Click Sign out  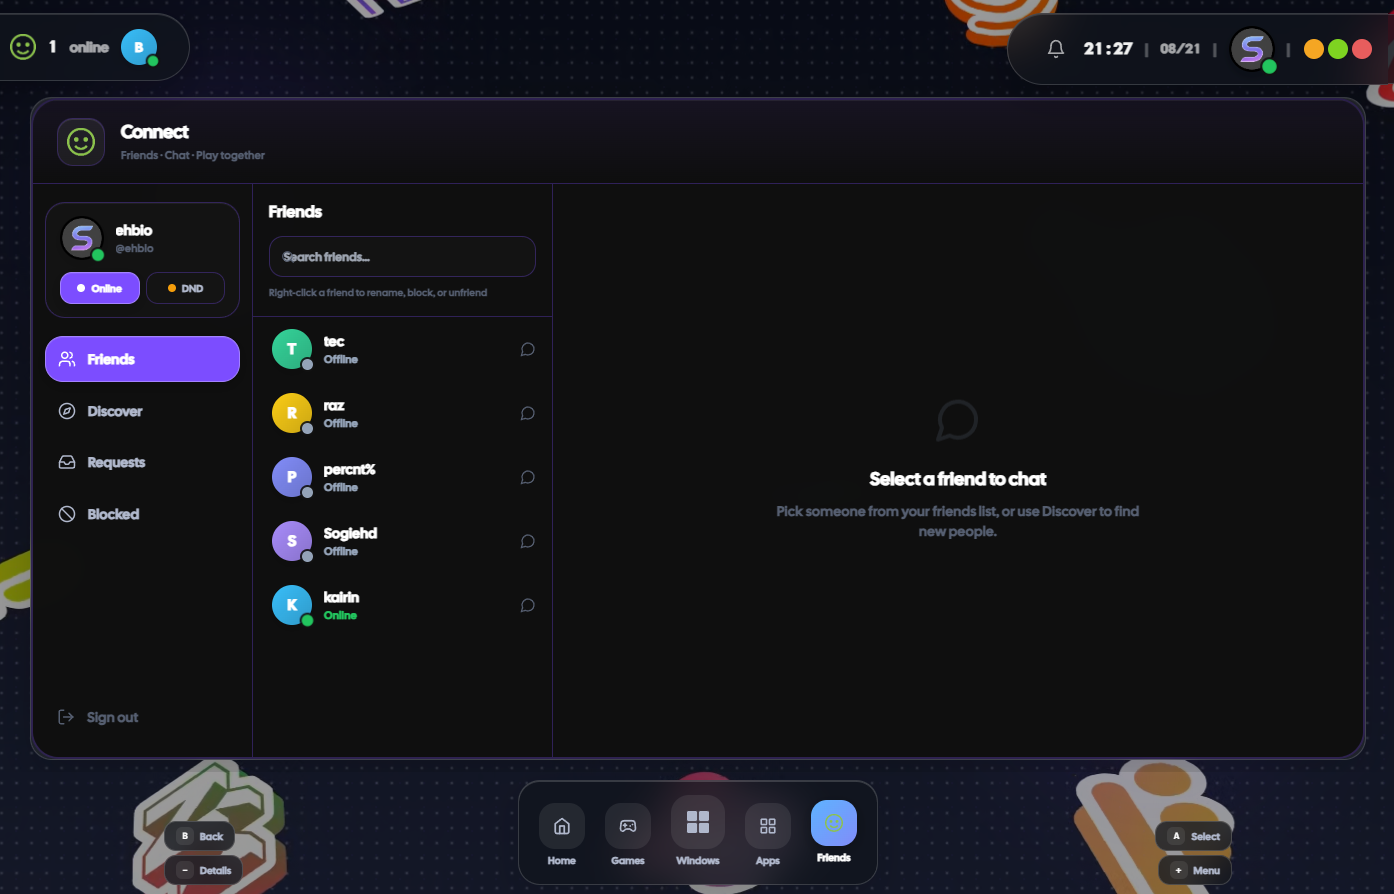point(98,717)
